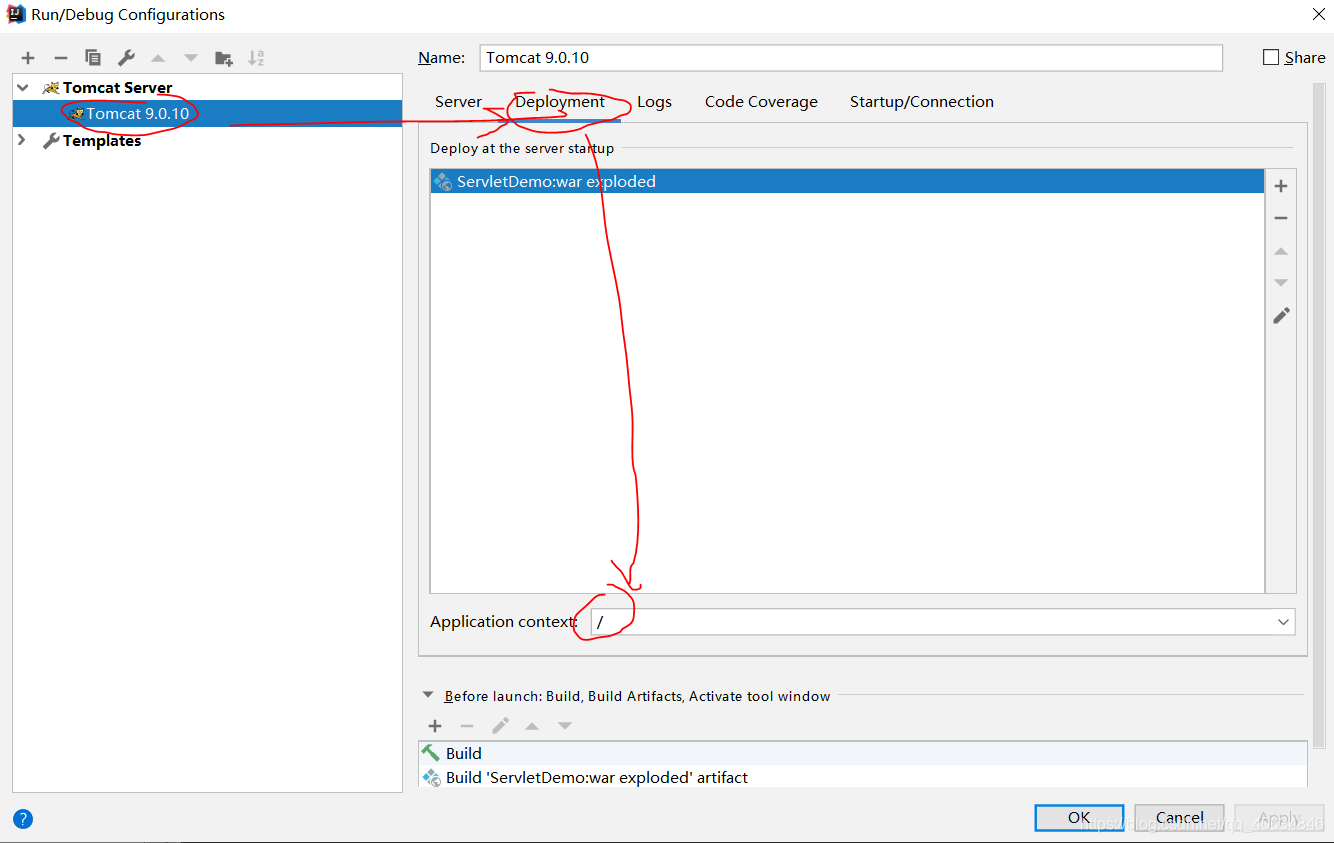The image size is (1334, 843).
Task: Click the Cancel button
Action: (x=1179, y=817)
